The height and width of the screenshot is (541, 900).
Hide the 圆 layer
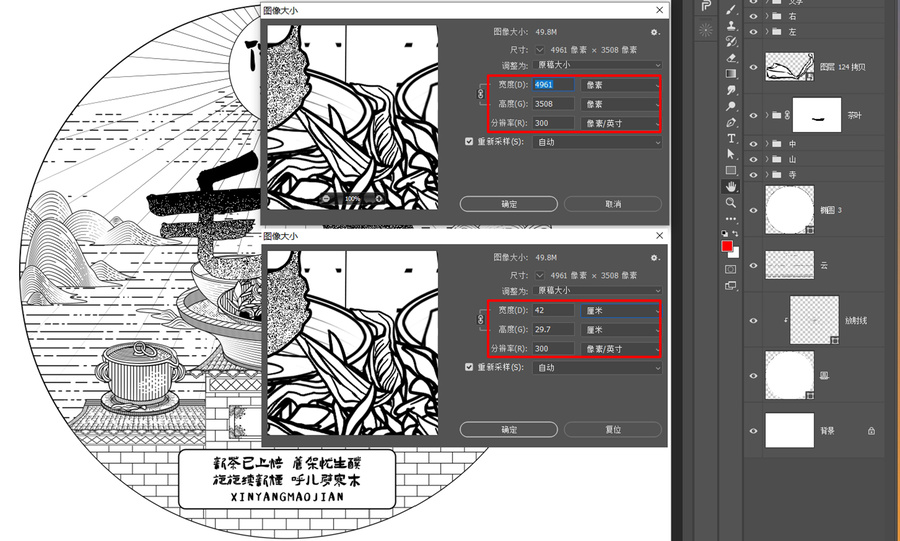tap(753, 376)
